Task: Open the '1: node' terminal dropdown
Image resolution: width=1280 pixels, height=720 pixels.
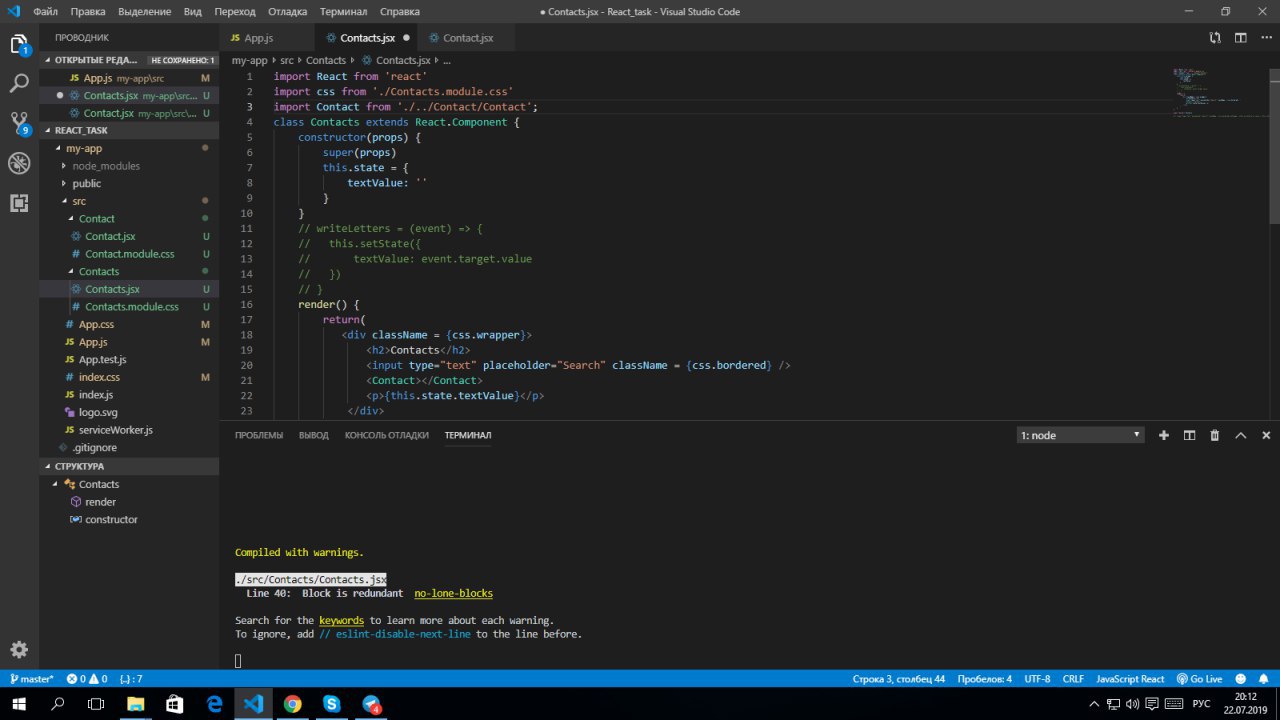Action: [1080, 435]
